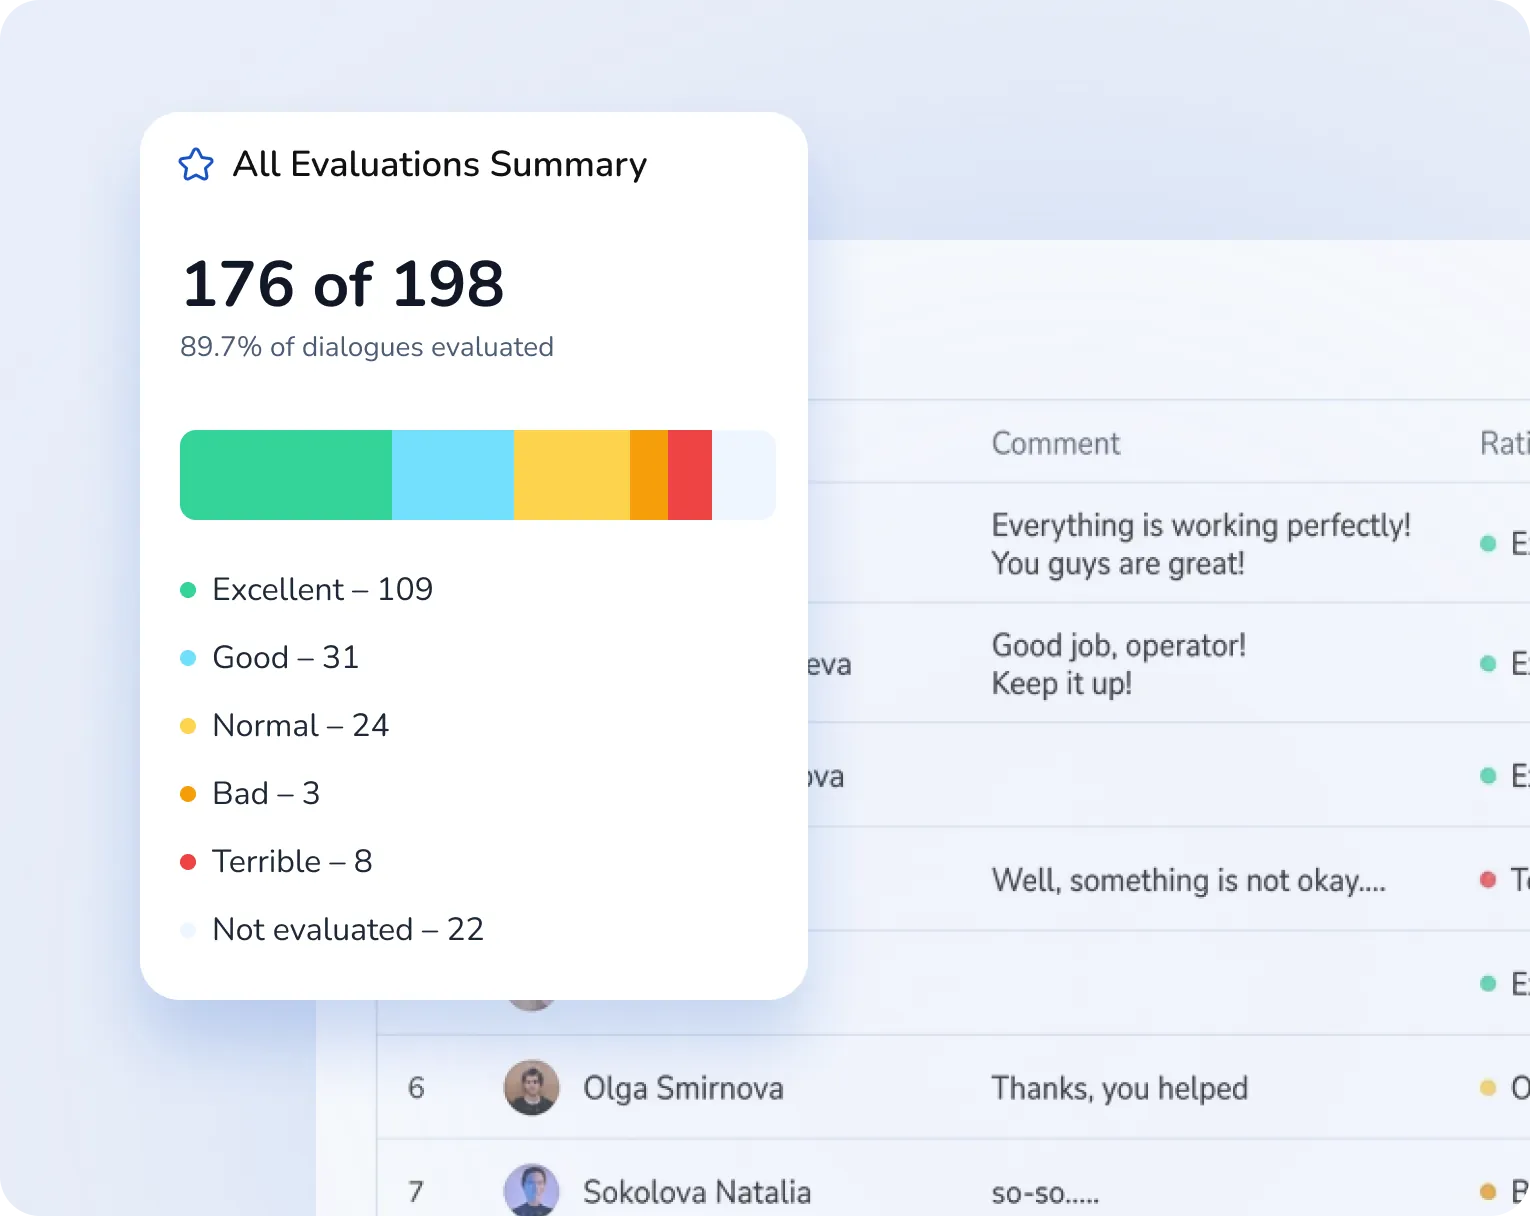
Task: Click the orange rating dot on Sokolova Natalia's row
Action: click(1486, 1192)
